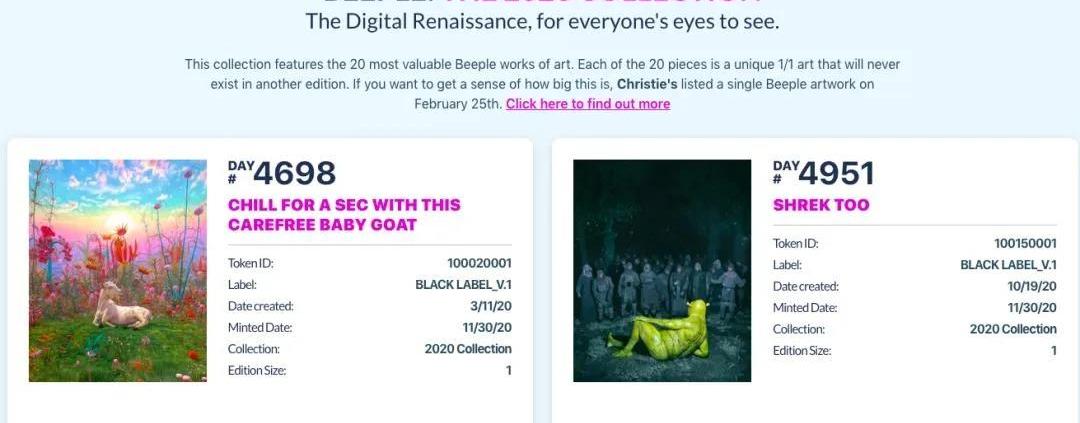The height and width of the screenshot is (423, 1080).
Task: Click Token ID value 100150001
Action: click(x=1025, y=243)
